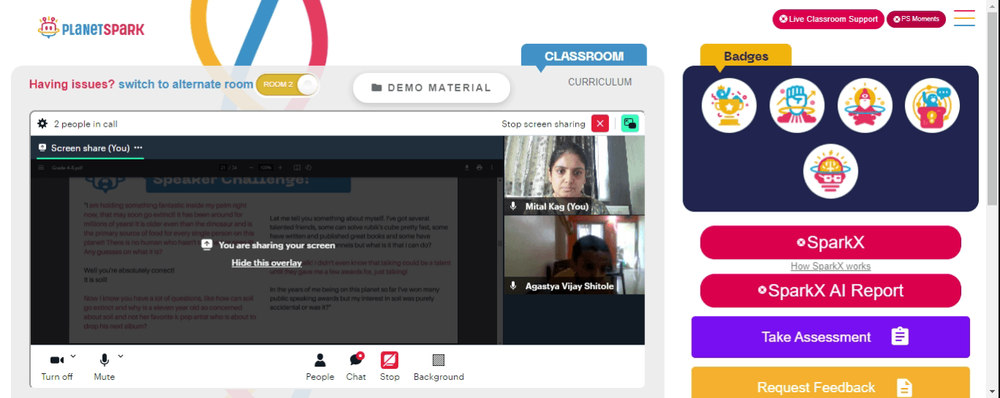
Task: Open the People panel
Action: click(320, 367)
